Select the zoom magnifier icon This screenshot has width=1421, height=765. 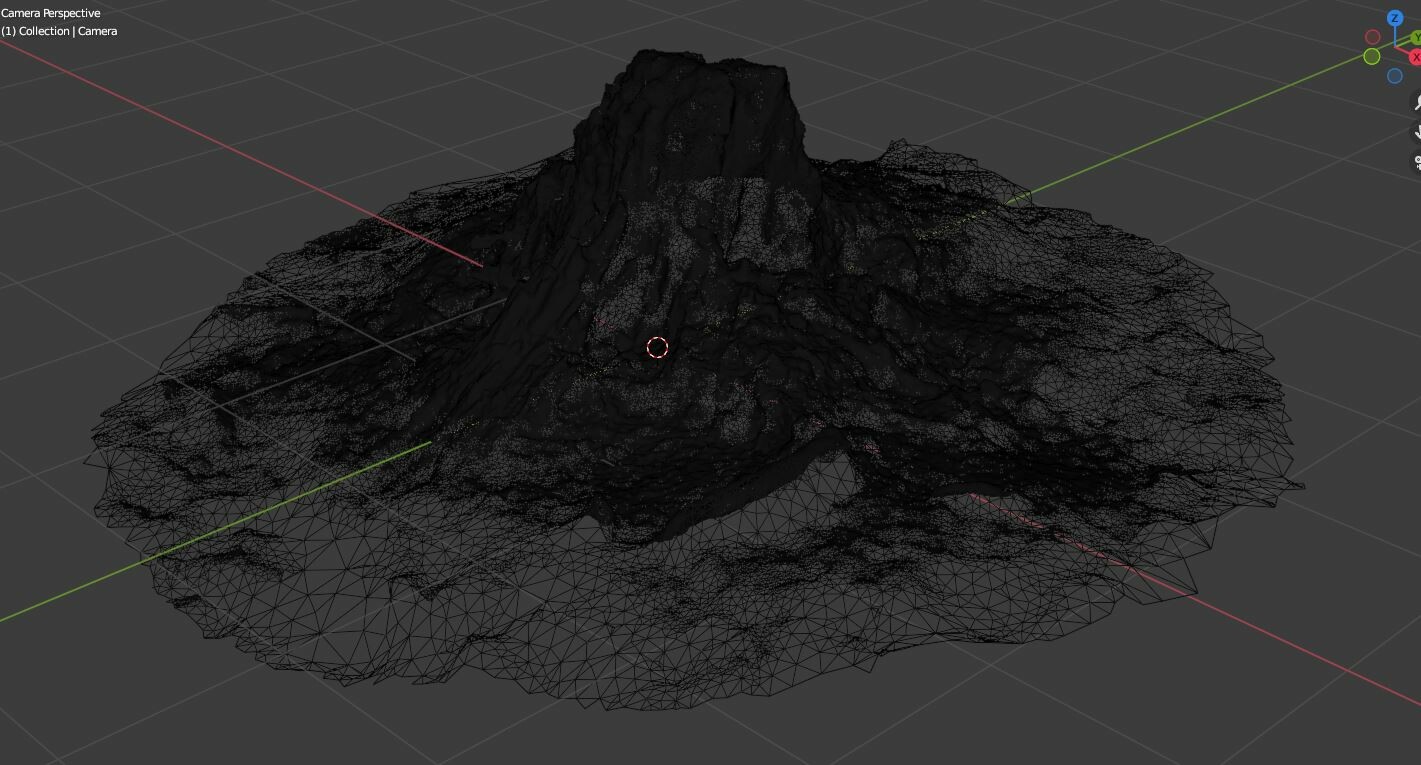click(1417, 103)
